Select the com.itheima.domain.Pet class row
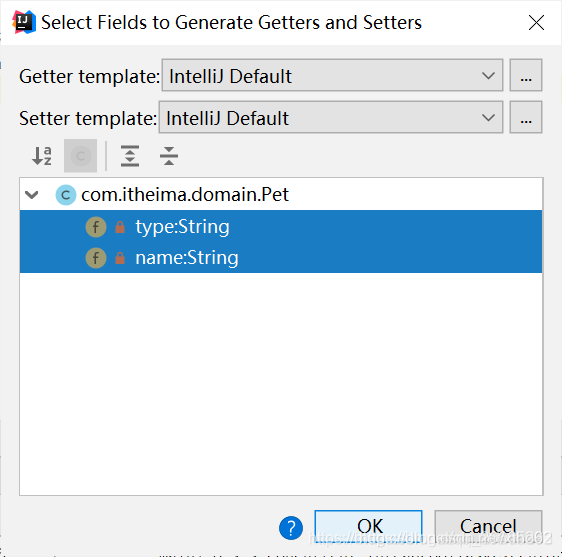The image size is (562, 557). 281,195
